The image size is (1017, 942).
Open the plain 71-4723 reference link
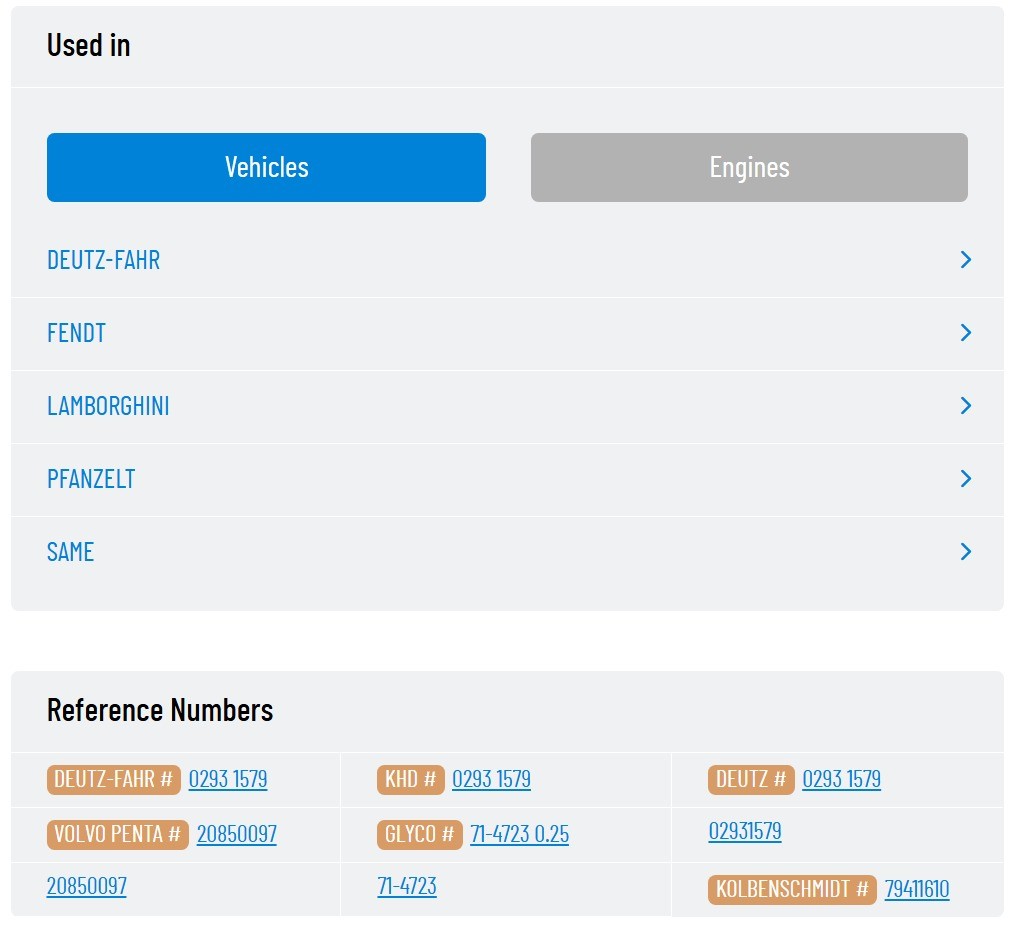(407, 886)
